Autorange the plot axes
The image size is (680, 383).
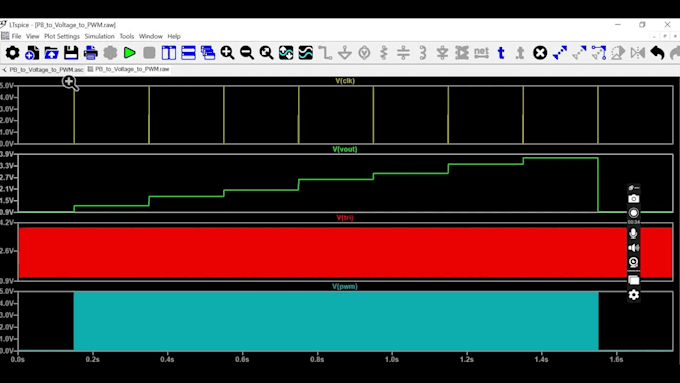point(286,53)
